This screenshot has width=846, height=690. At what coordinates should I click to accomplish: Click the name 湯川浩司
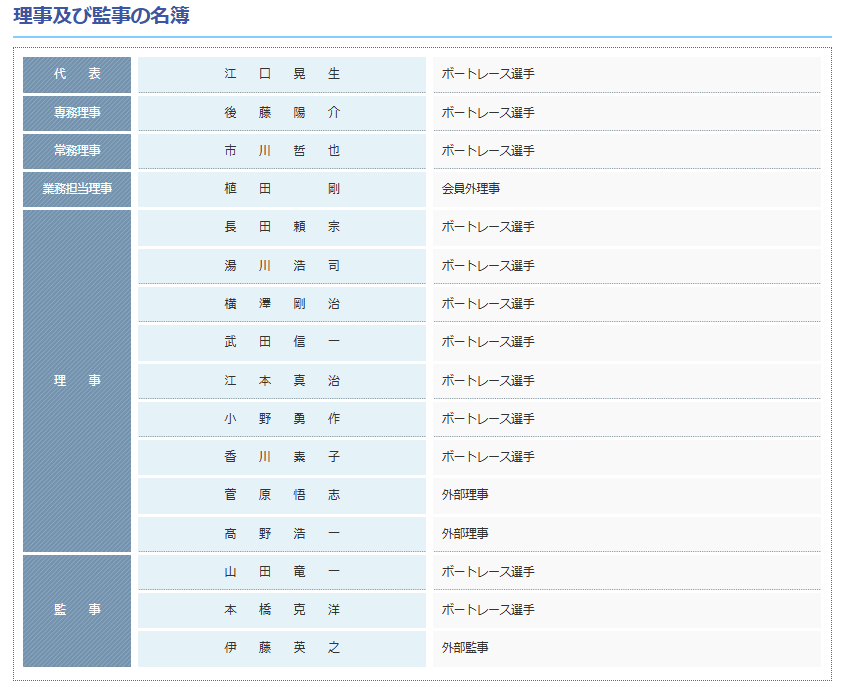[x=282, y=266]
